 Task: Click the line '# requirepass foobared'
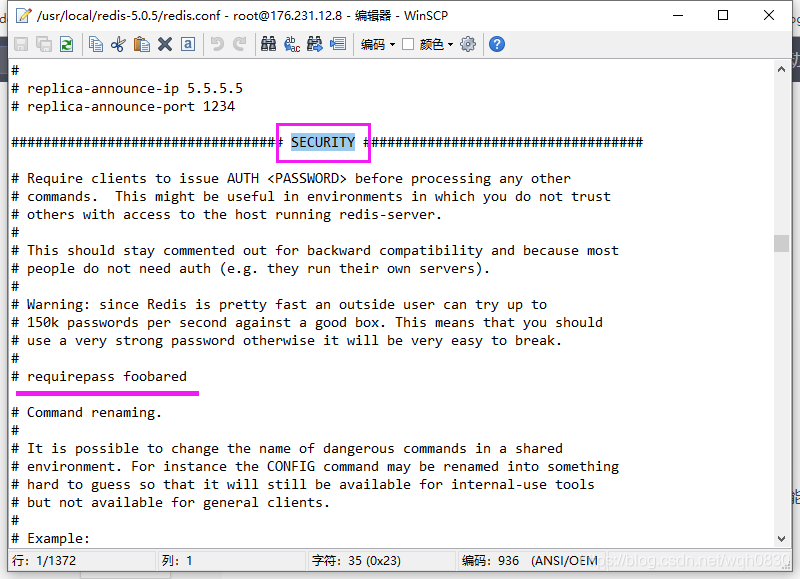coord(99,376)
